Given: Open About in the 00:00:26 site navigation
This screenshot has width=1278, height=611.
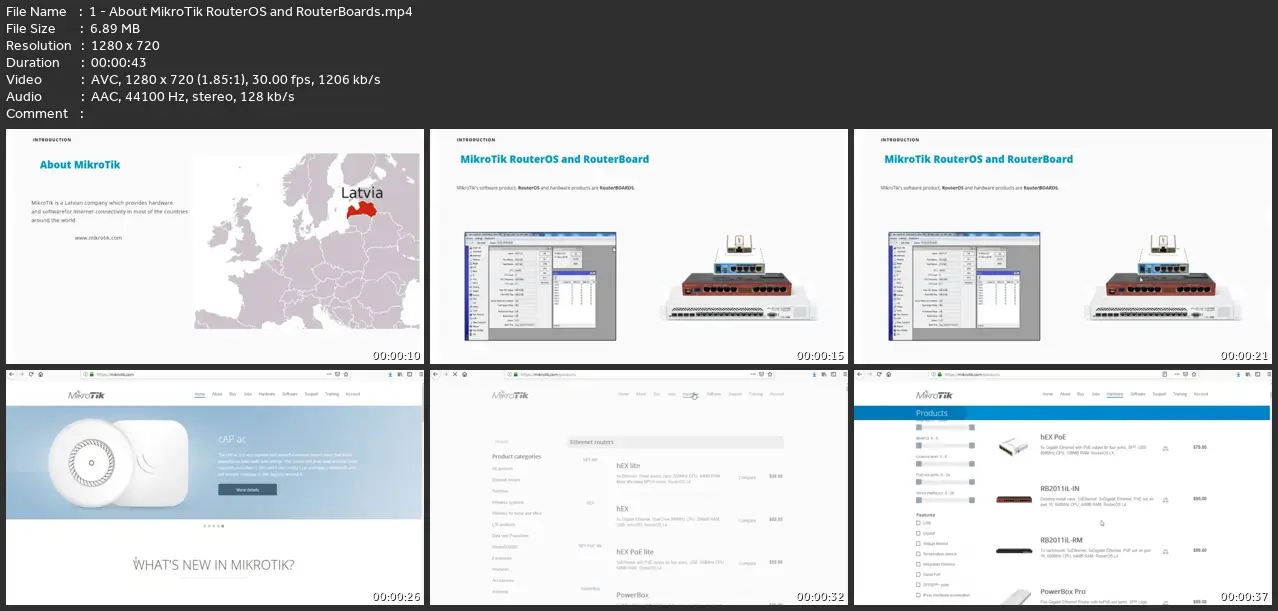Looking at the screenshot, I should [215, 394].
